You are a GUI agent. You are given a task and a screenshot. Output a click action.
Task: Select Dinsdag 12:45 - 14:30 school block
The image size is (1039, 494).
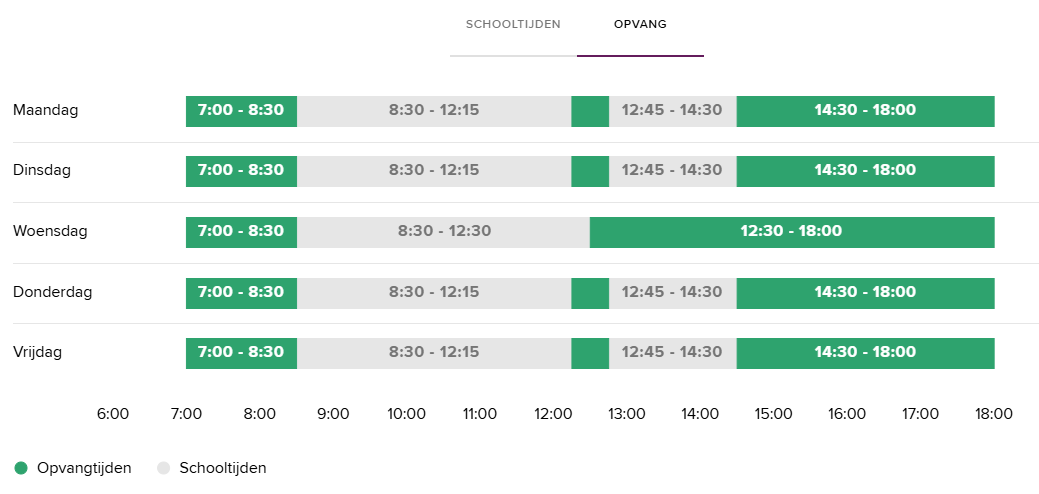tap(672, 171)
